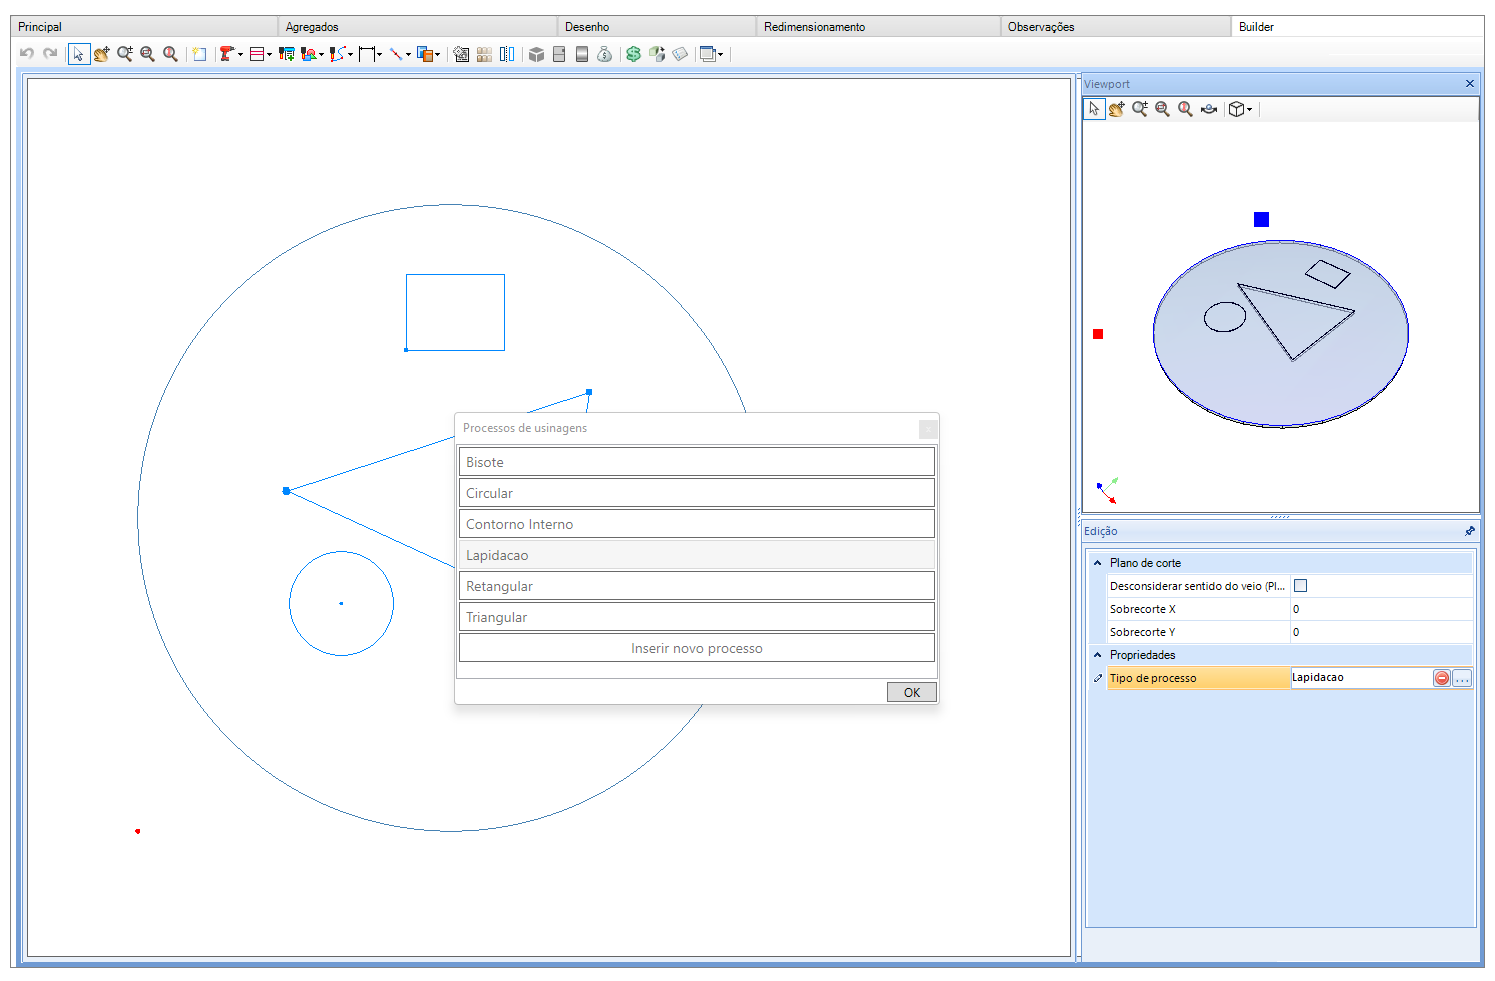Click Inserir novo processo button
The height and width of the screenshot is (981, 1495).
tap(697, 648)
